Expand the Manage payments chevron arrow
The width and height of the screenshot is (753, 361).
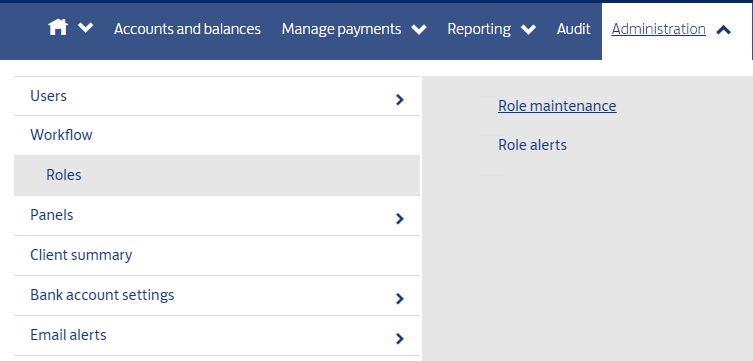[x=419, y=30]
